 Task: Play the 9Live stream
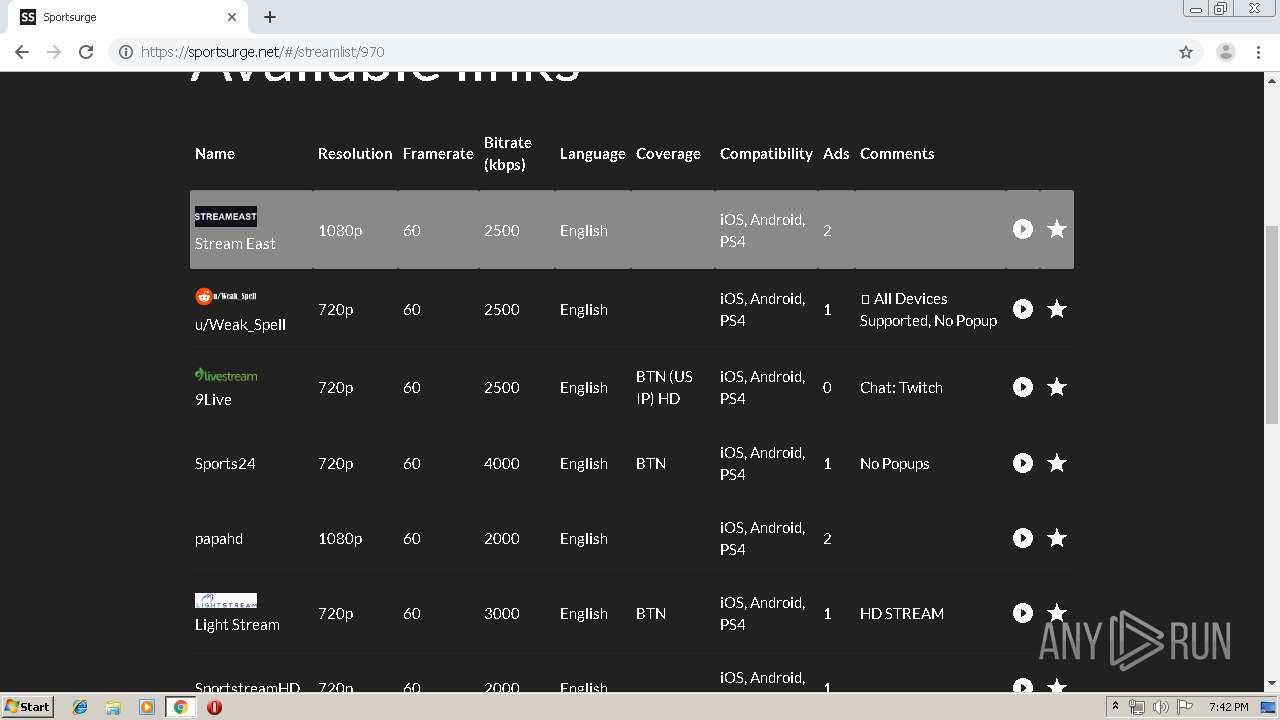[1022, 387]
